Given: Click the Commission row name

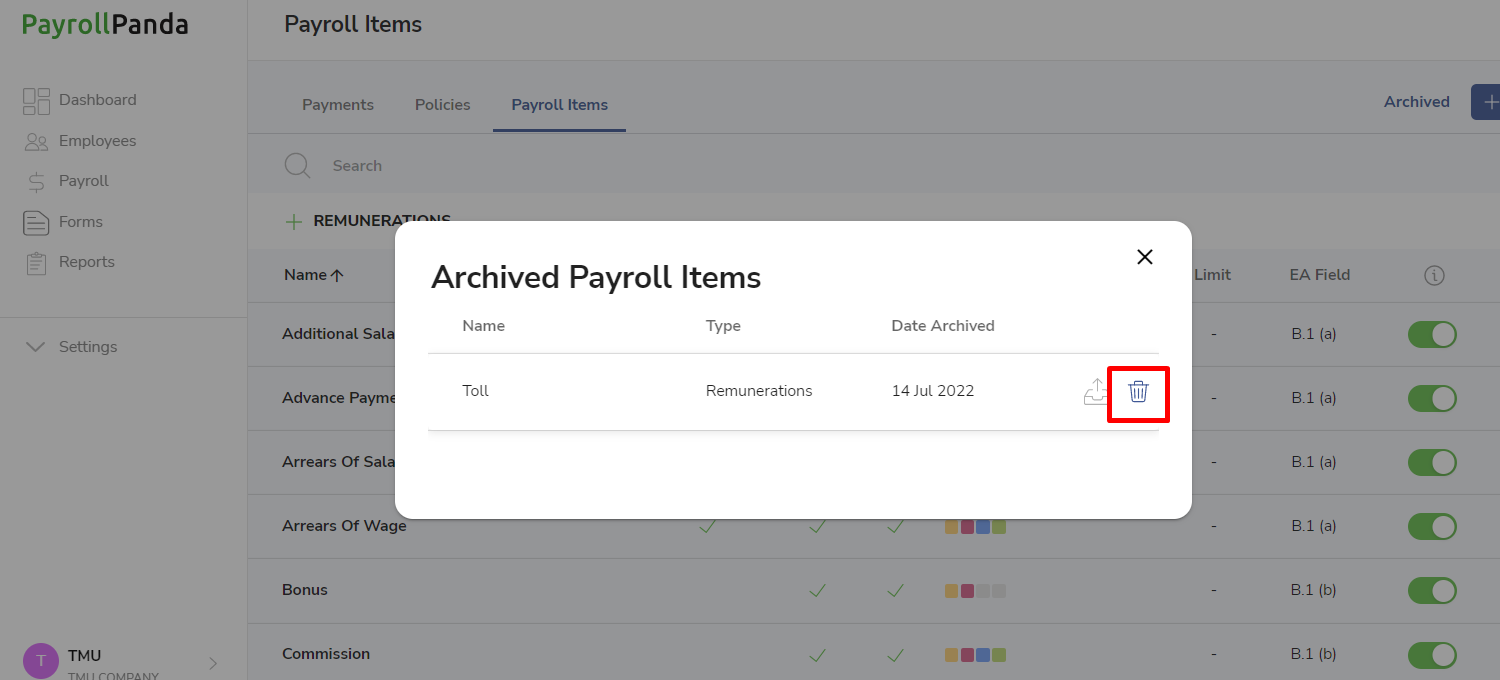Looking at the screenshot, I should tap(326, 654).
